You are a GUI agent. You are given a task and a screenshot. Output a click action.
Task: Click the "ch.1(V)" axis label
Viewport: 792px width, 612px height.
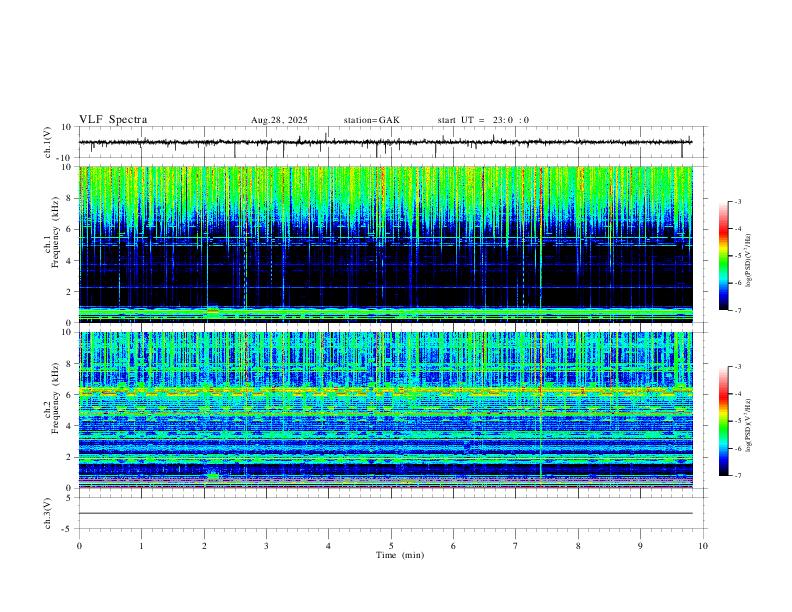[x=48, y=142]
